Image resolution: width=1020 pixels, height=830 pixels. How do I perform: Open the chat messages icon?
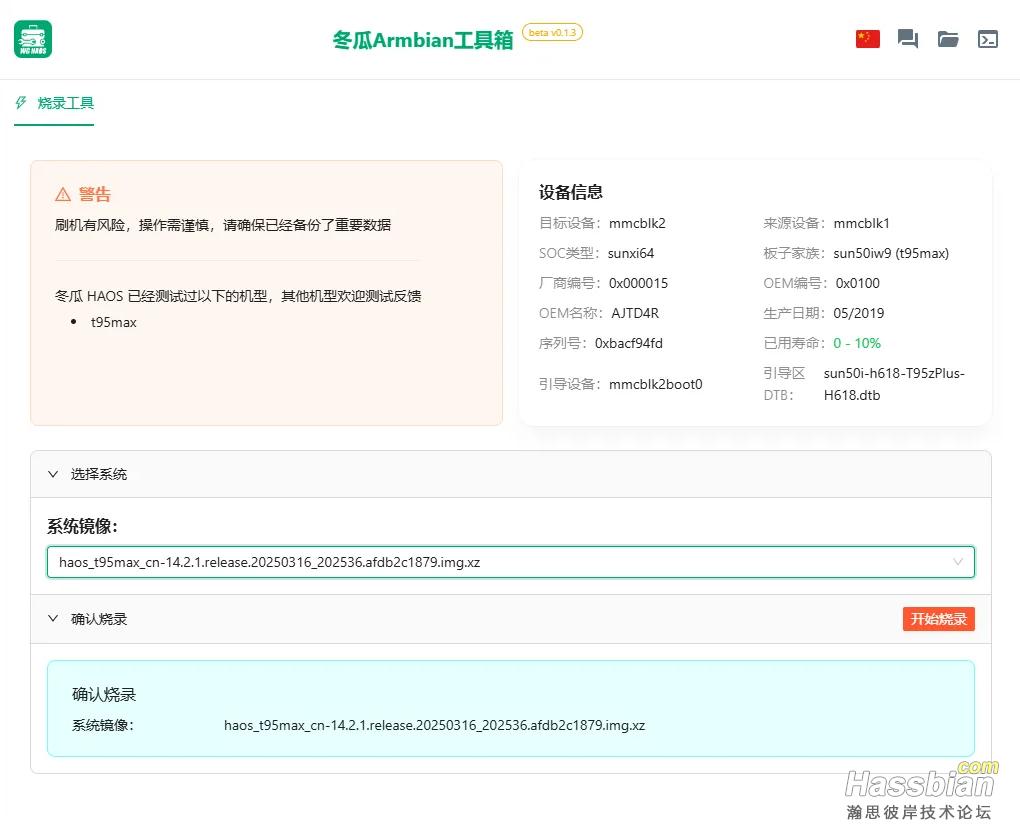coord(907,39)
